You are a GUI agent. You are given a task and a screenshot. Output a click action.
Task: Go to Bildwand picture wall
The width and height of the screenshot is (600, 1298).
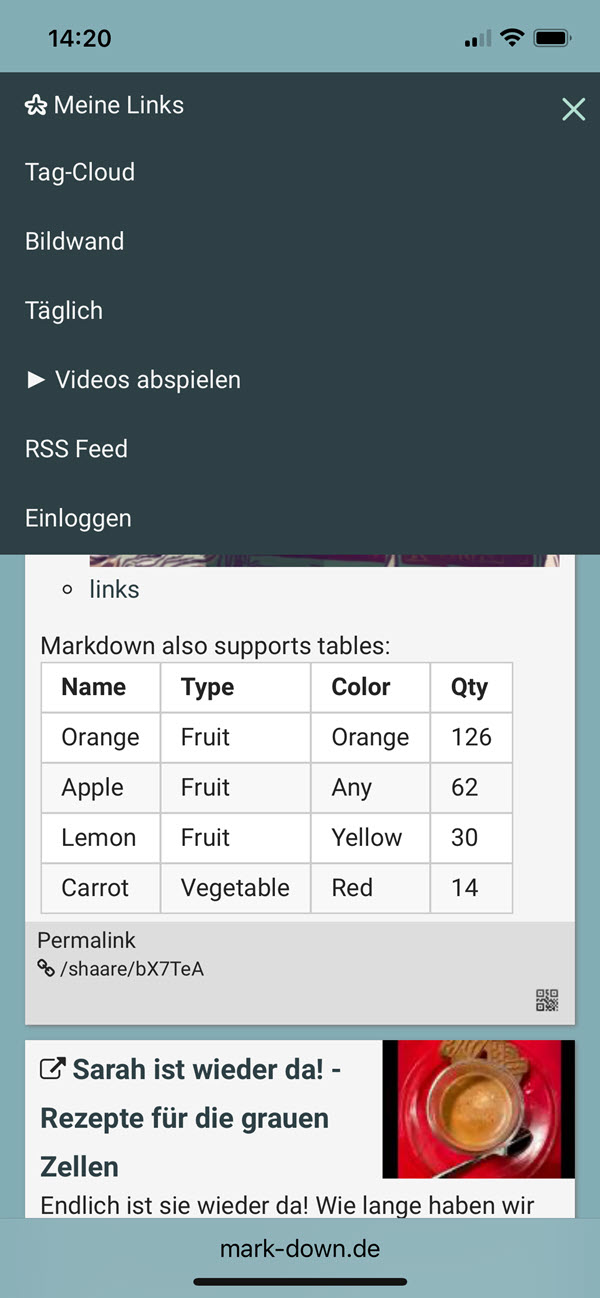tap(75, 241)
